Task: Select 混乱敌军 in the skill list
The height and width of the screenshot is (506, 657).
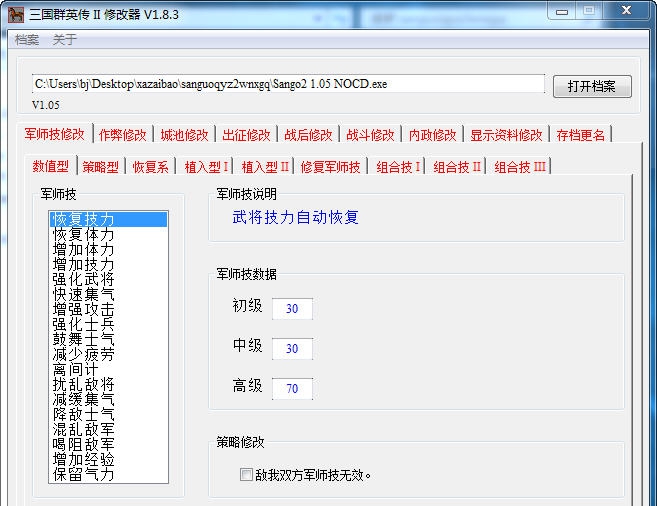Action: (108, 429)
